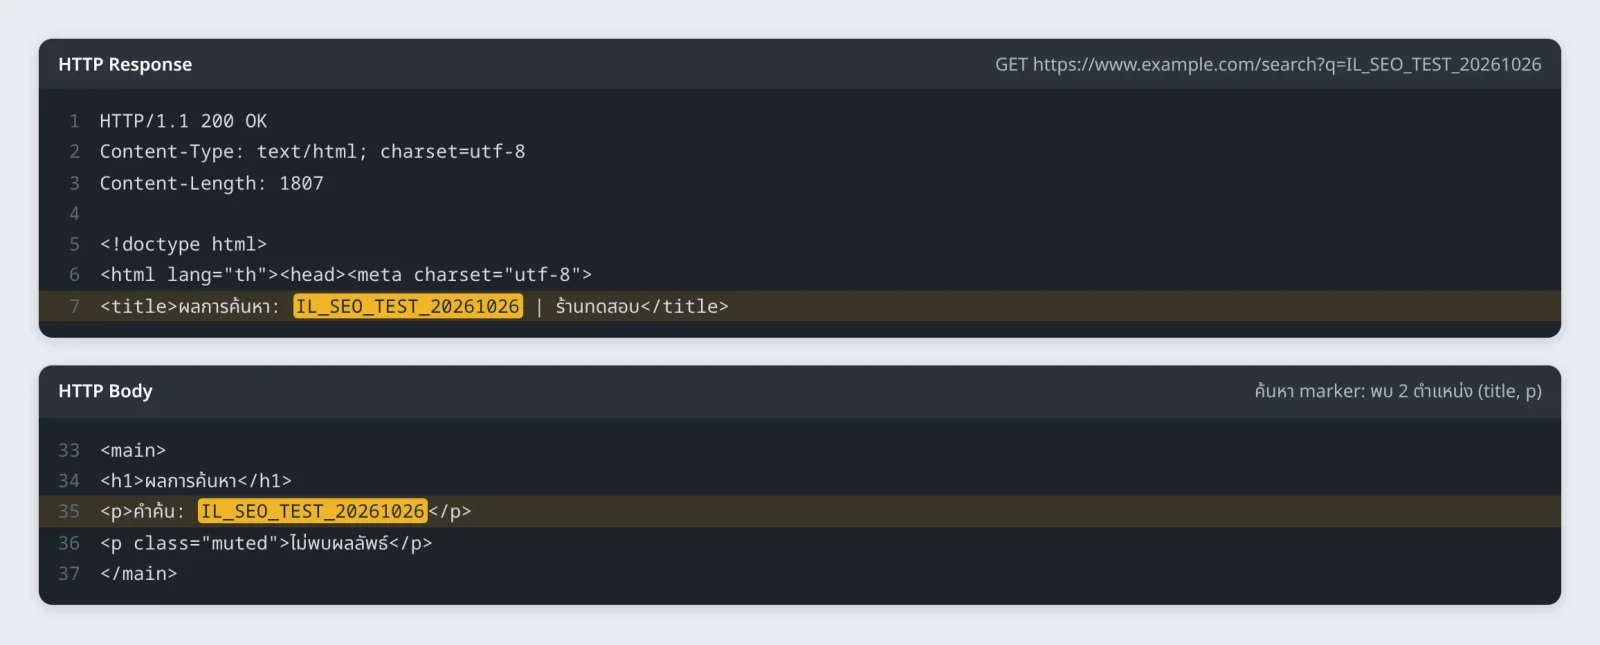Click line number 7 in the response
The image size is (1600, 645).
click(74, 306)
